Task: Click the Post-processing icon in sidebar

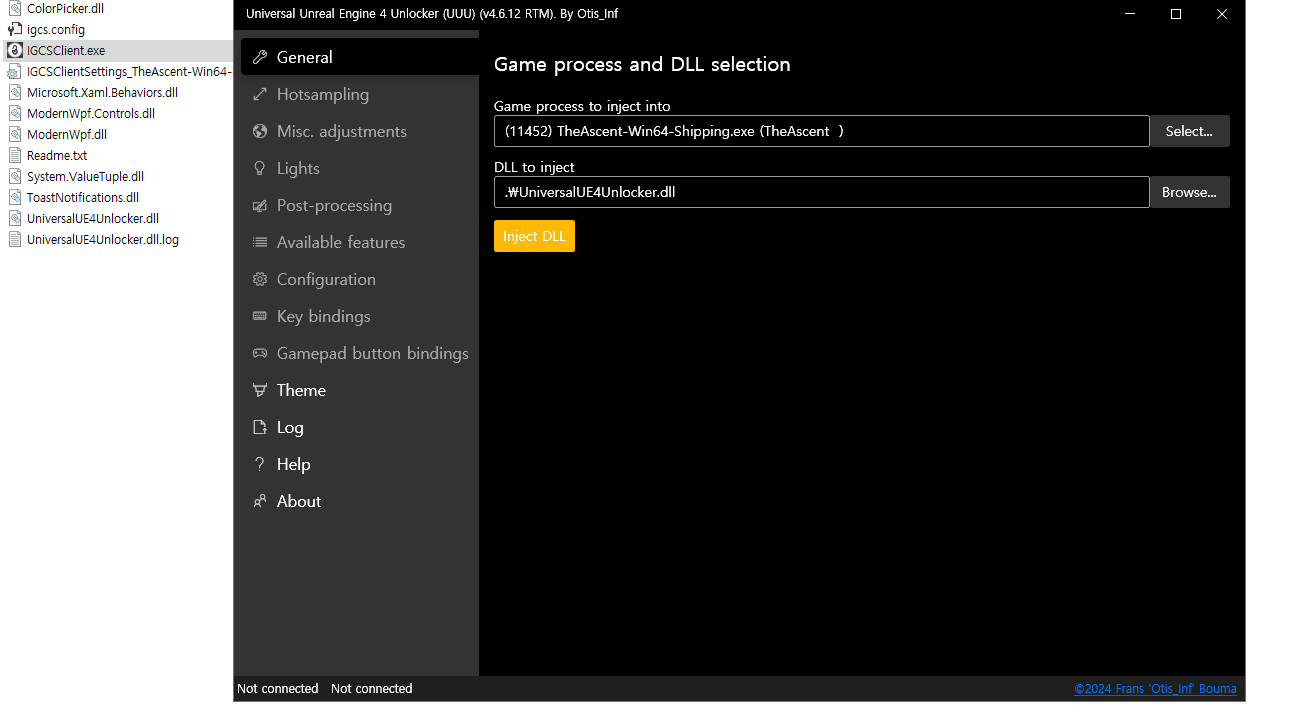Action: pyautogui.click(x=260, y=205)
